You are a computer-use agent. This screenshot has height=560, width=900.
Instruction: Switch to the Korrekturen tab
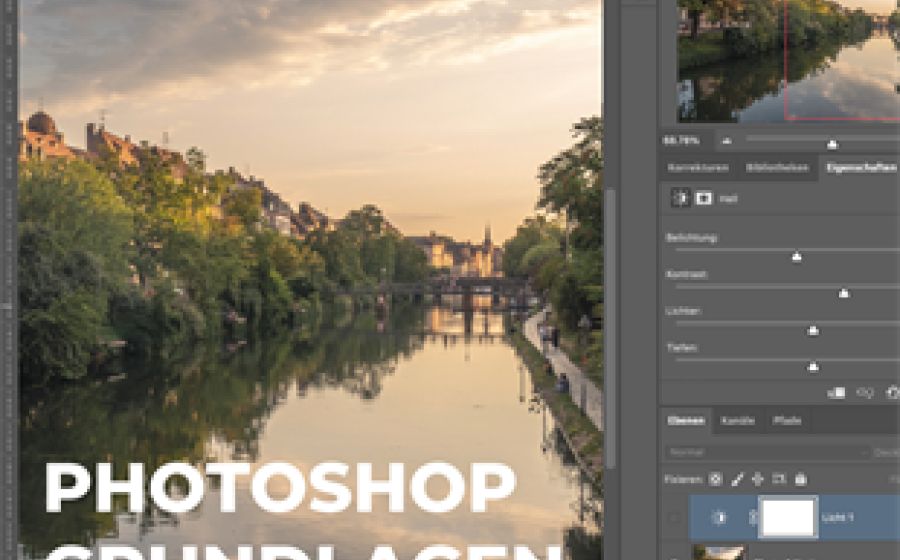[x=698, y=168]
